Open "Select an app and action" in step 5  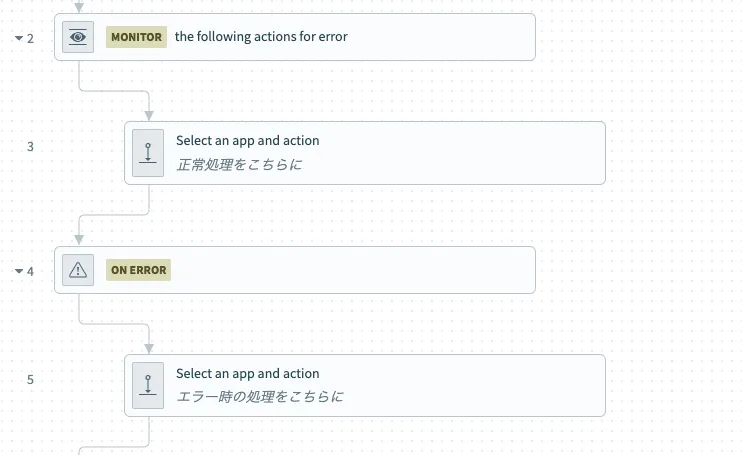coord(248,374)
